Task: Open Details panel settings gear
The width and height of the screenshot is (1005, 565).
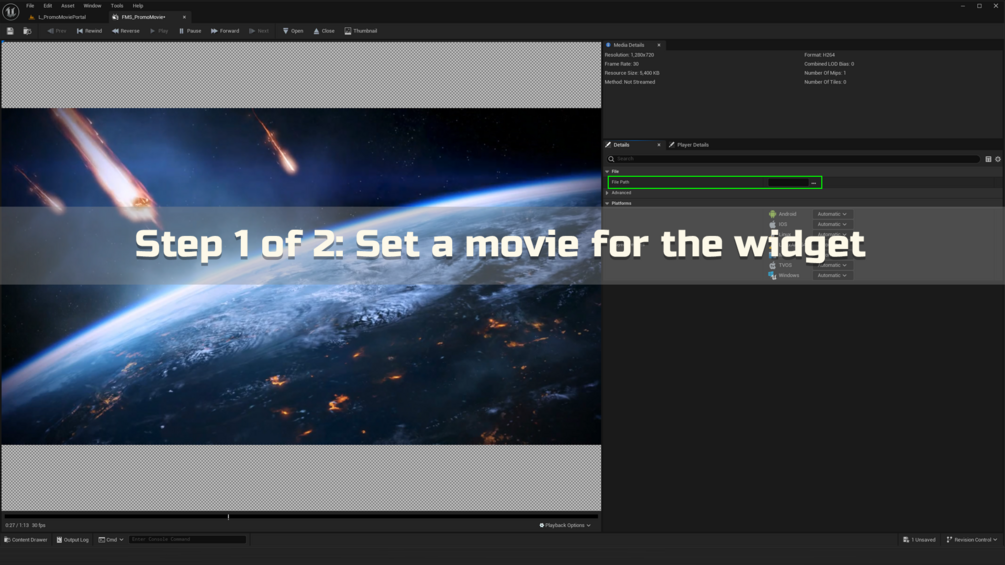Action: pos(998,159)
